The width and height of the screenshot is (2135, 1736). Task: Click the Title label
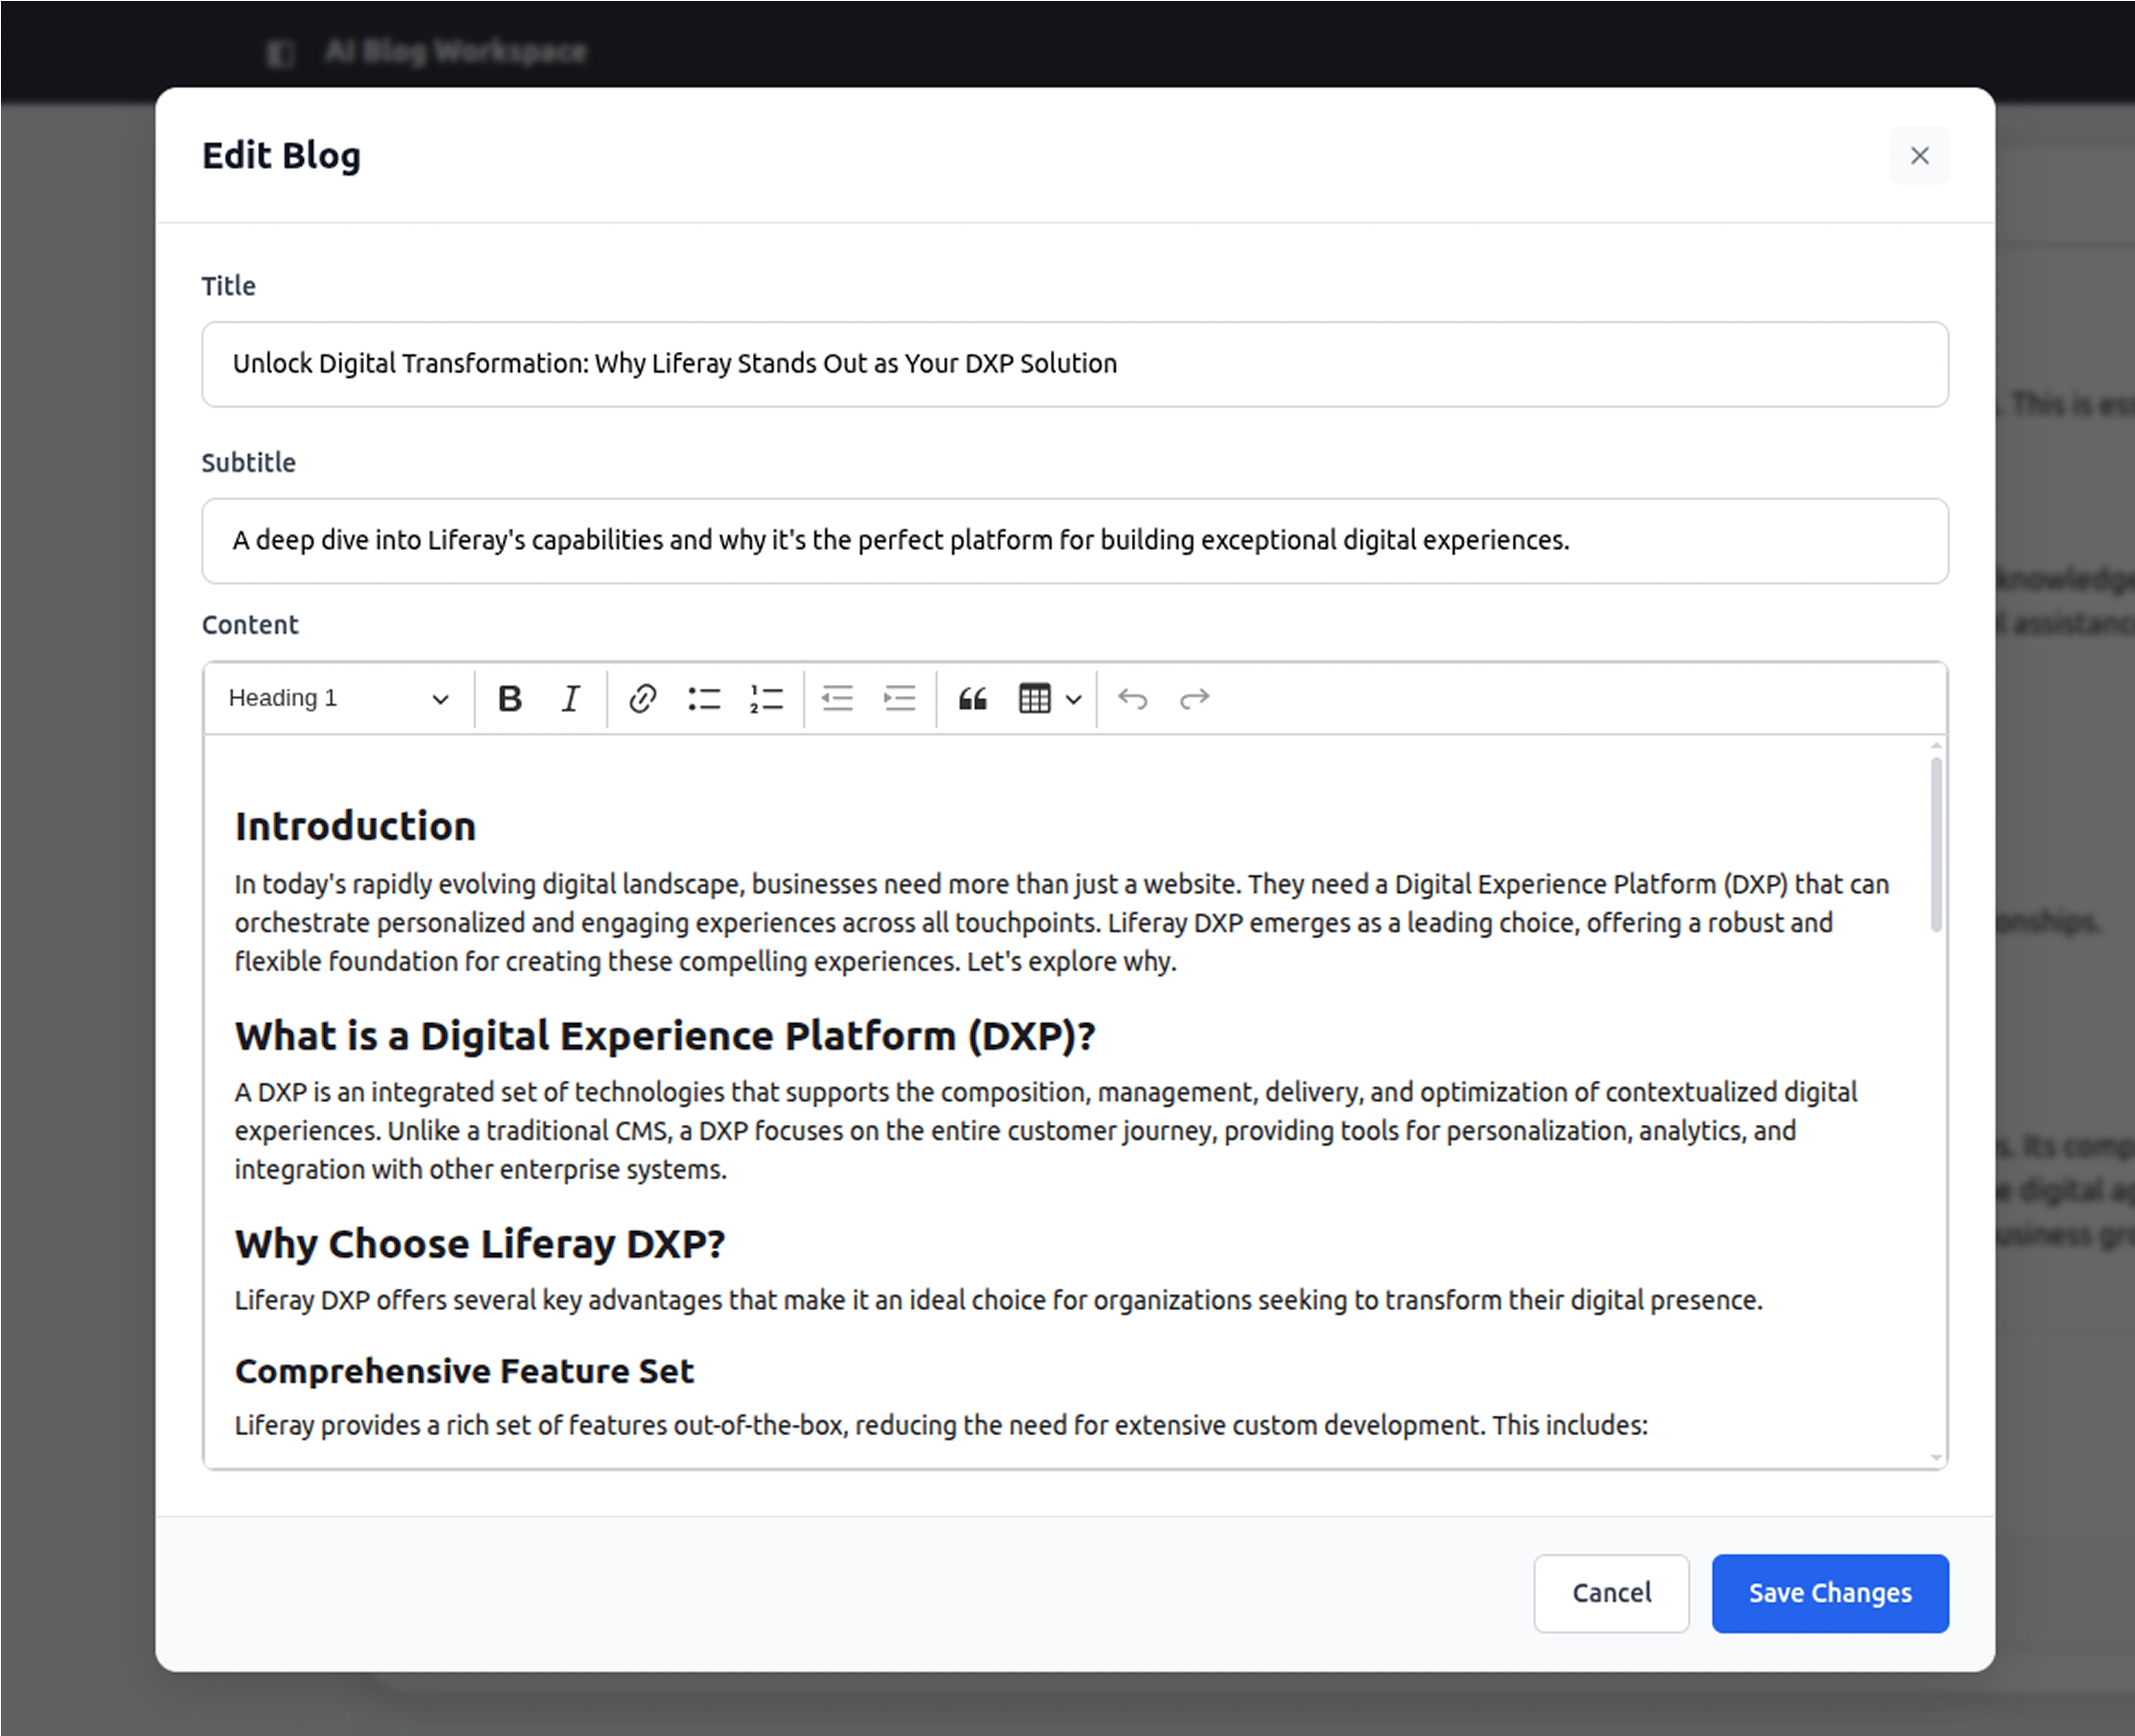[229, 286]
